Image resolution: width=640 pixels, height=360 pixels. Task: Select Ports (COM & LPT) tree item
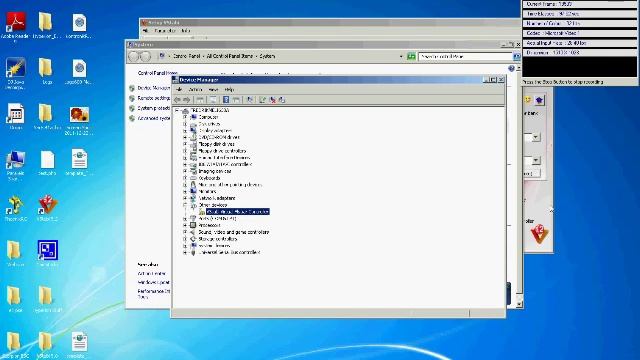[217, 218]
